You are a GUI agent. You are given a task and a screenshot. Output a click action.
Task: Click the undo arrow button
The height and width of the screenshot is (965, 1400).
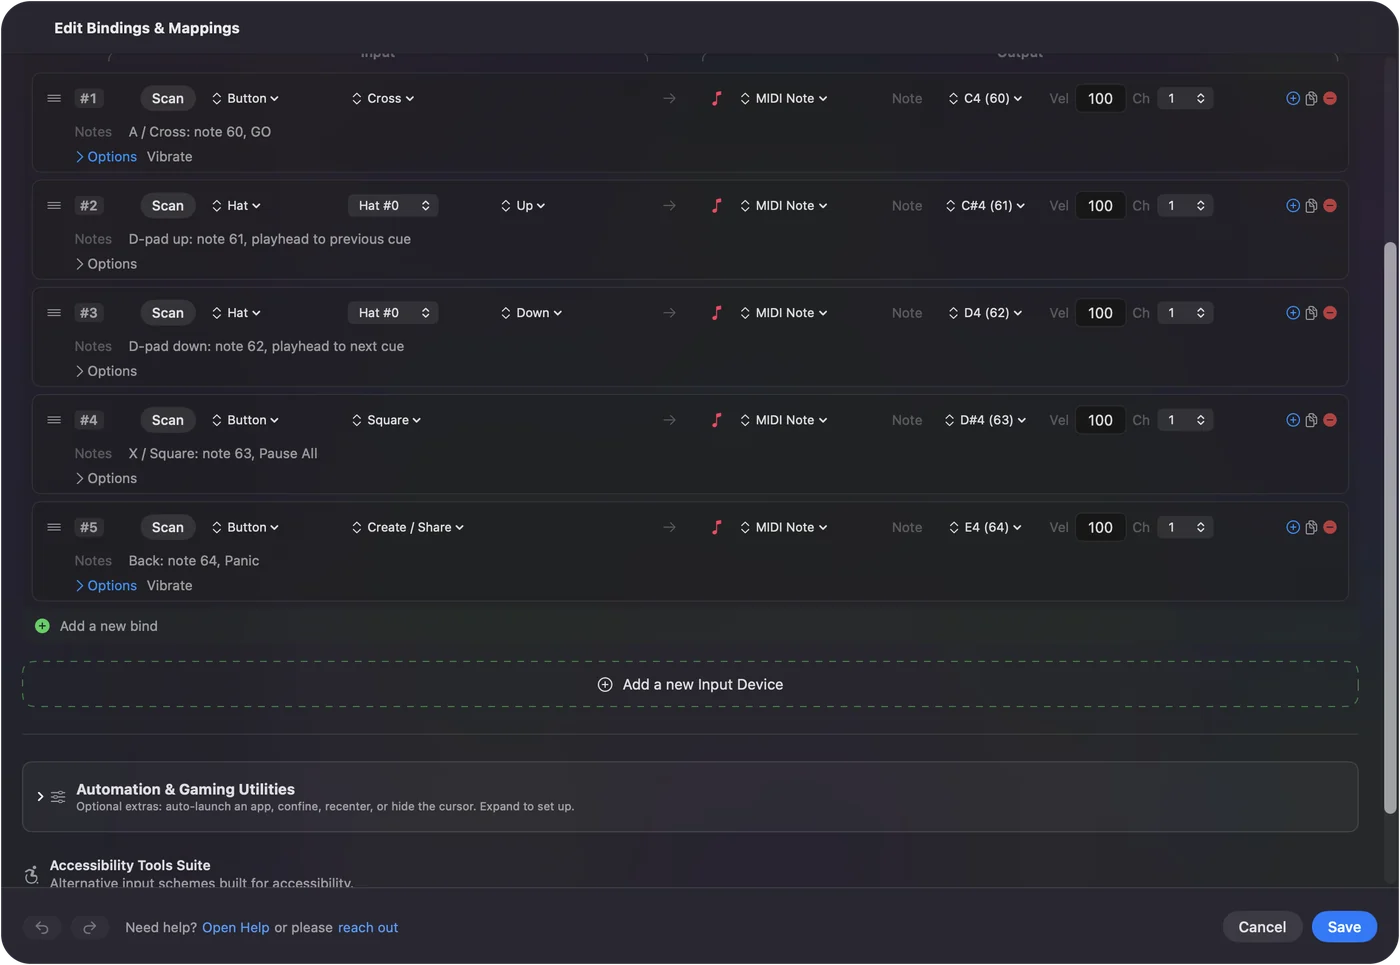[42, 927]
